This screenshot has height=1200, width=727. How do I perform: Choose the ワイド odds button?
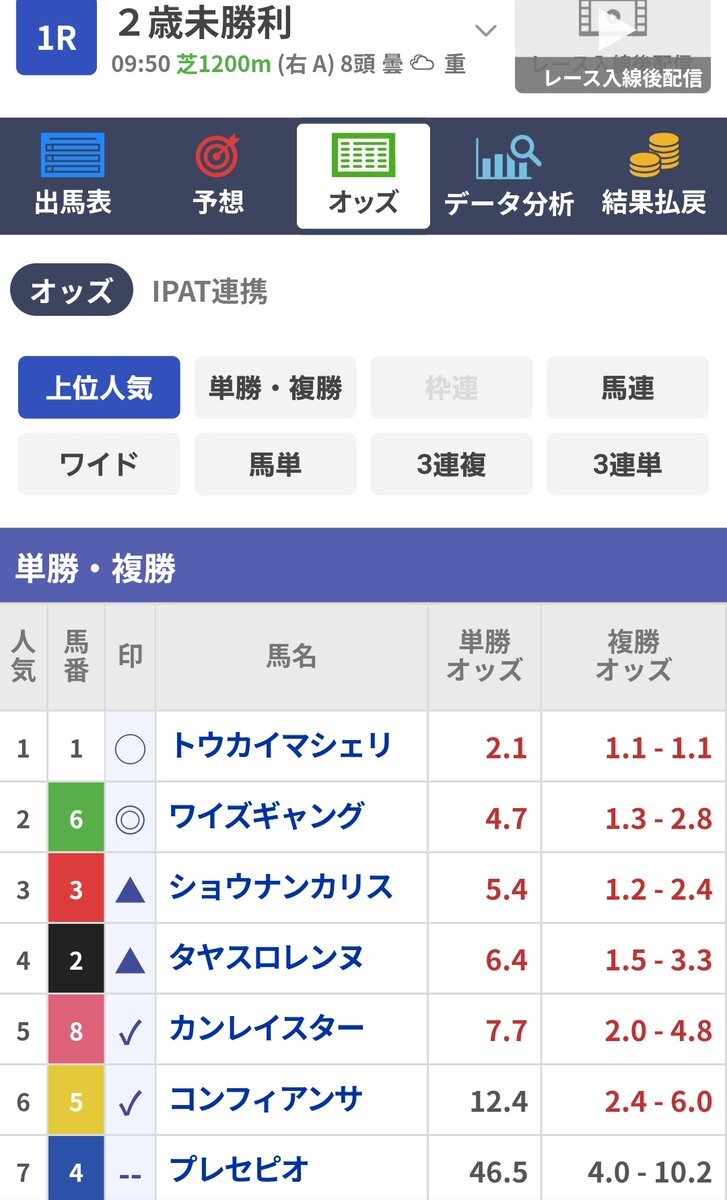click(x=99, y=464)
